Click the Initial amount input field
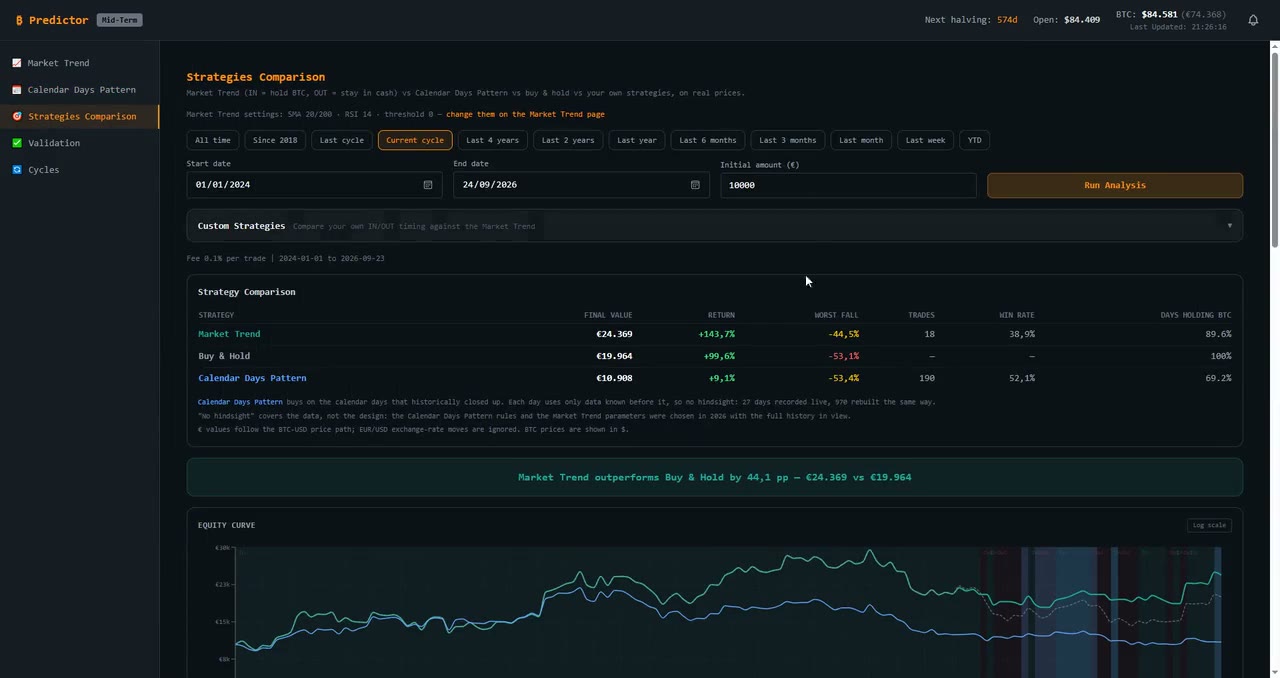Viewport: 1280px width, 678px height. pos(848,185)
